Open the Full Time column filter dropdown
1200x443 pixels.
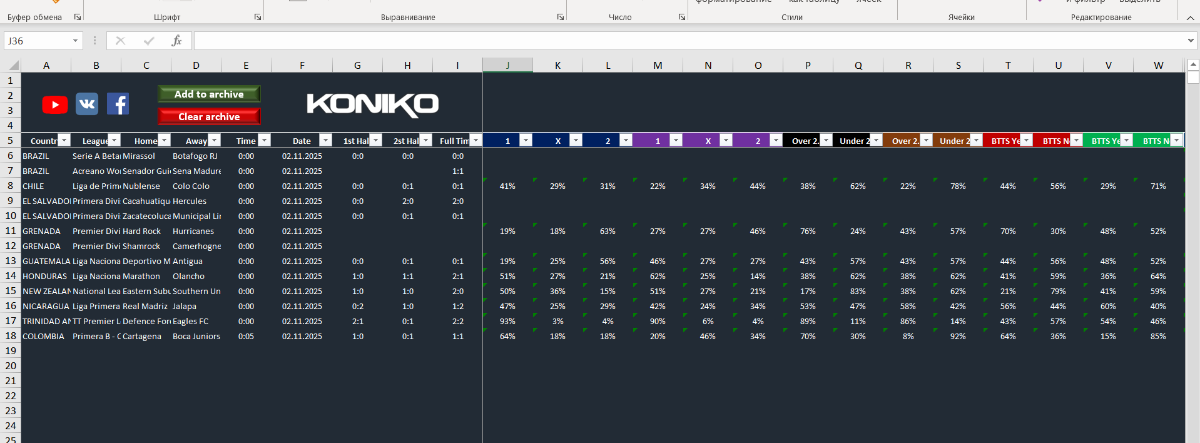click(x=475, y=141)
